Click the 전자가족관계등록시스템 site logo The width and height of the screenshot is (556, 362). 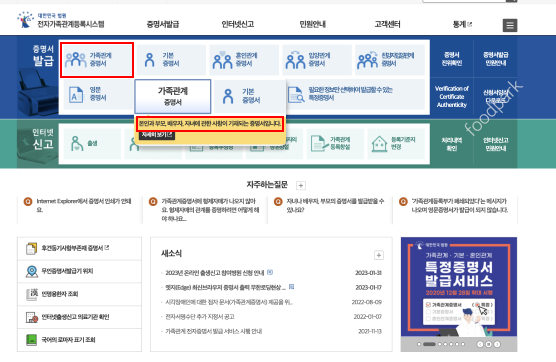pos(61,20)
